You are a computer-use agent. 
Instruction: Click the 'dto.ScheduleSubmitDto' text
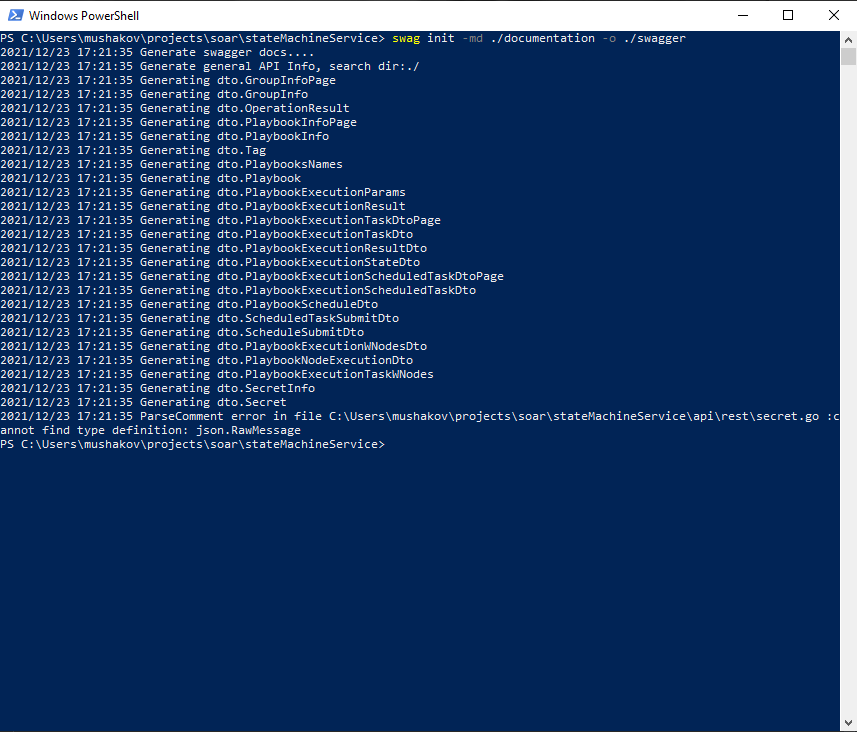[x=290, y=332]
